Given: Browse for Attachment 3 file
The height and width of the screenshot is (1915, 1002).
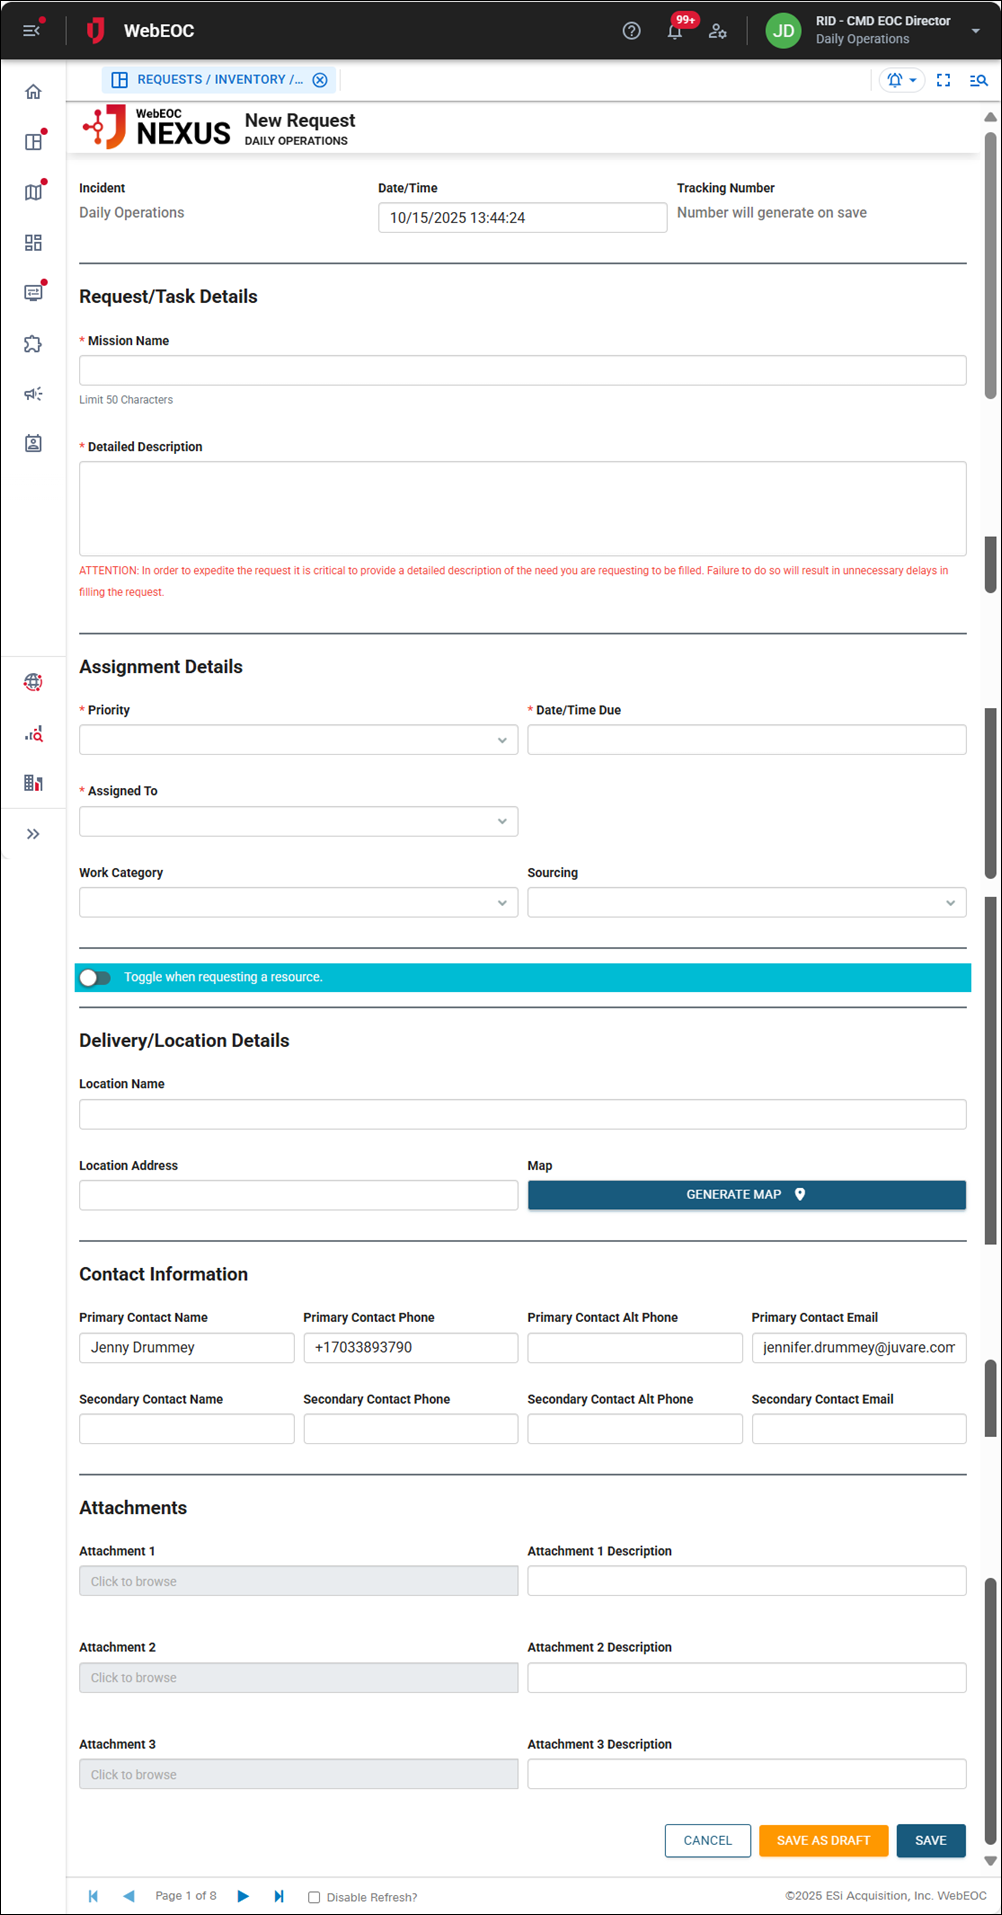Looking at the screenshot, I should coord(298,1775).
